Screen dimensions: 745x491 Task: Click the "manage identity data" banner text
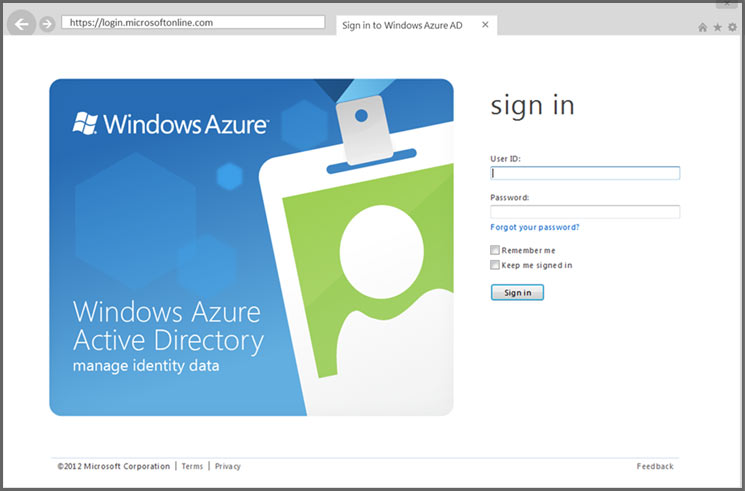coord(146,366)
